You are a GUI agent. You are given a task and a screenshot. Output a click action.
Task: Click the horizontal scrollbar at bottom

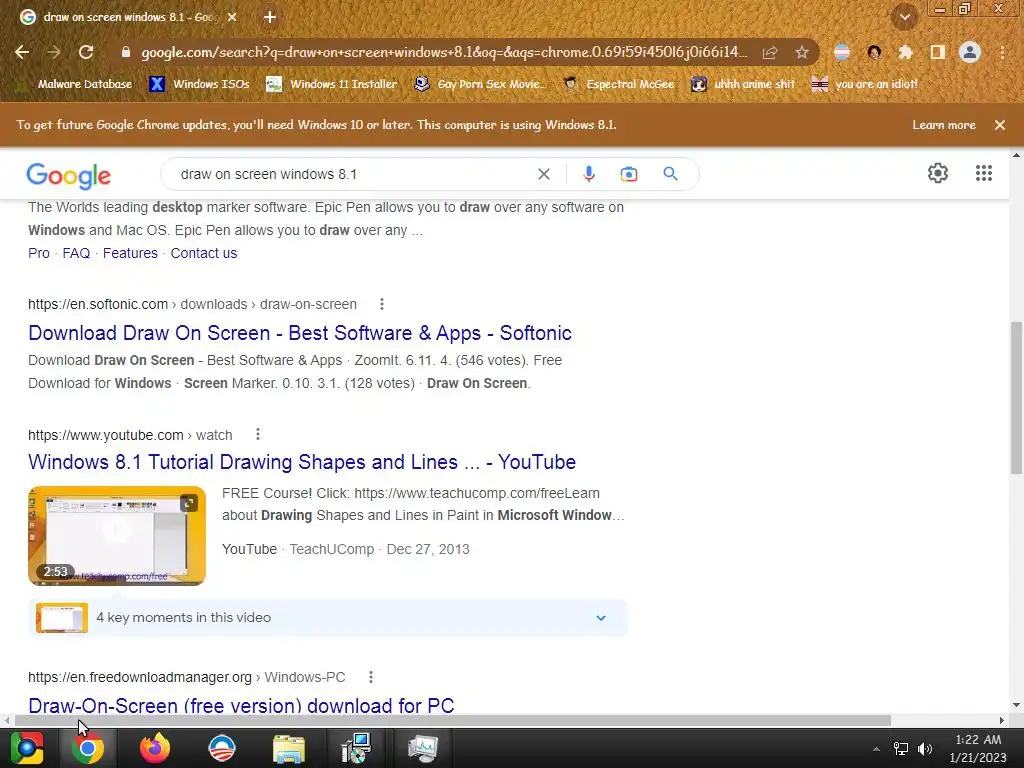tap(452, 720)
